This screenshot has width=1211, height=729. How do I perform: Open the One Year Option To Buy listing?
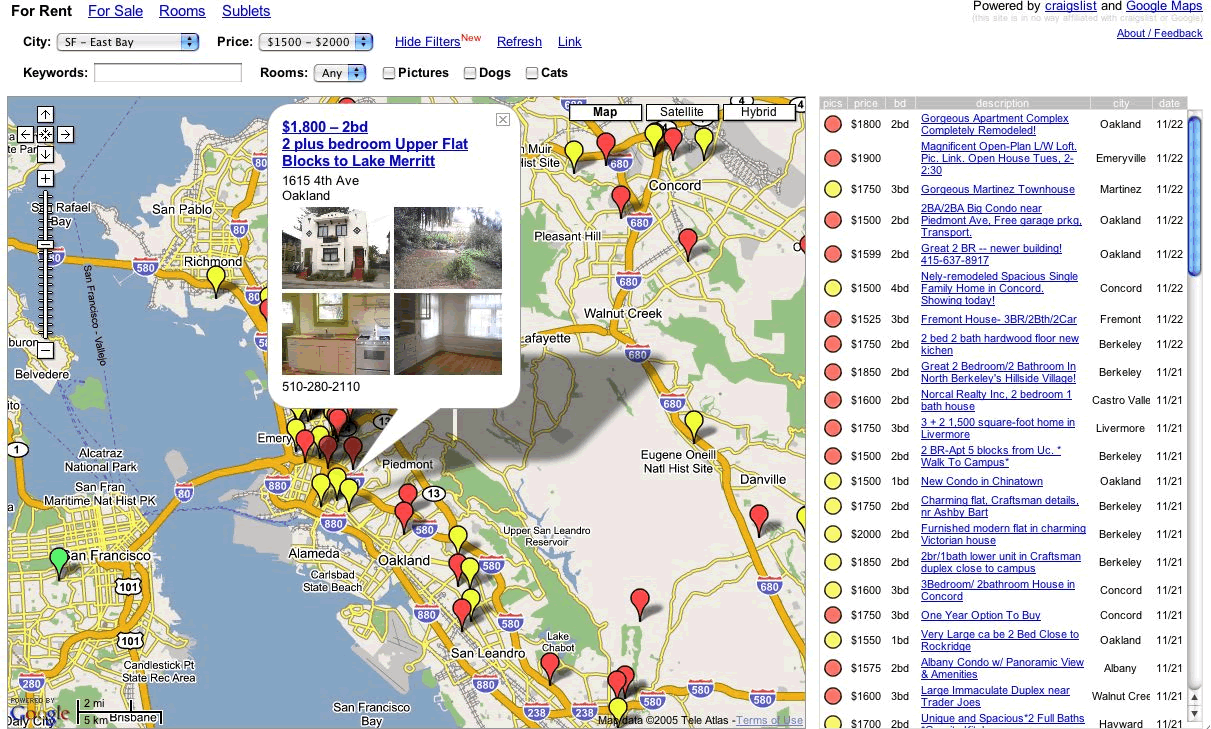pyautogui.click(x=981, y=615)
